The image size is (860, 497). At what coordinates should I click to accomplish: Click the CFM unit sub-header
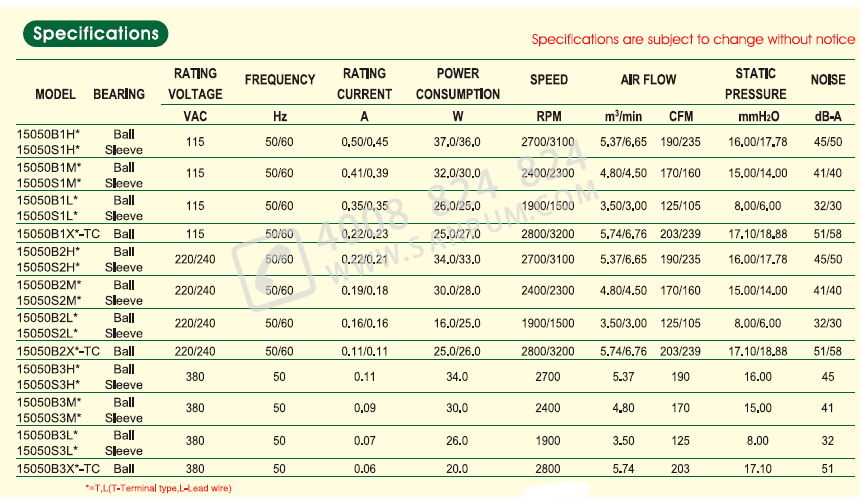[680, 116]
